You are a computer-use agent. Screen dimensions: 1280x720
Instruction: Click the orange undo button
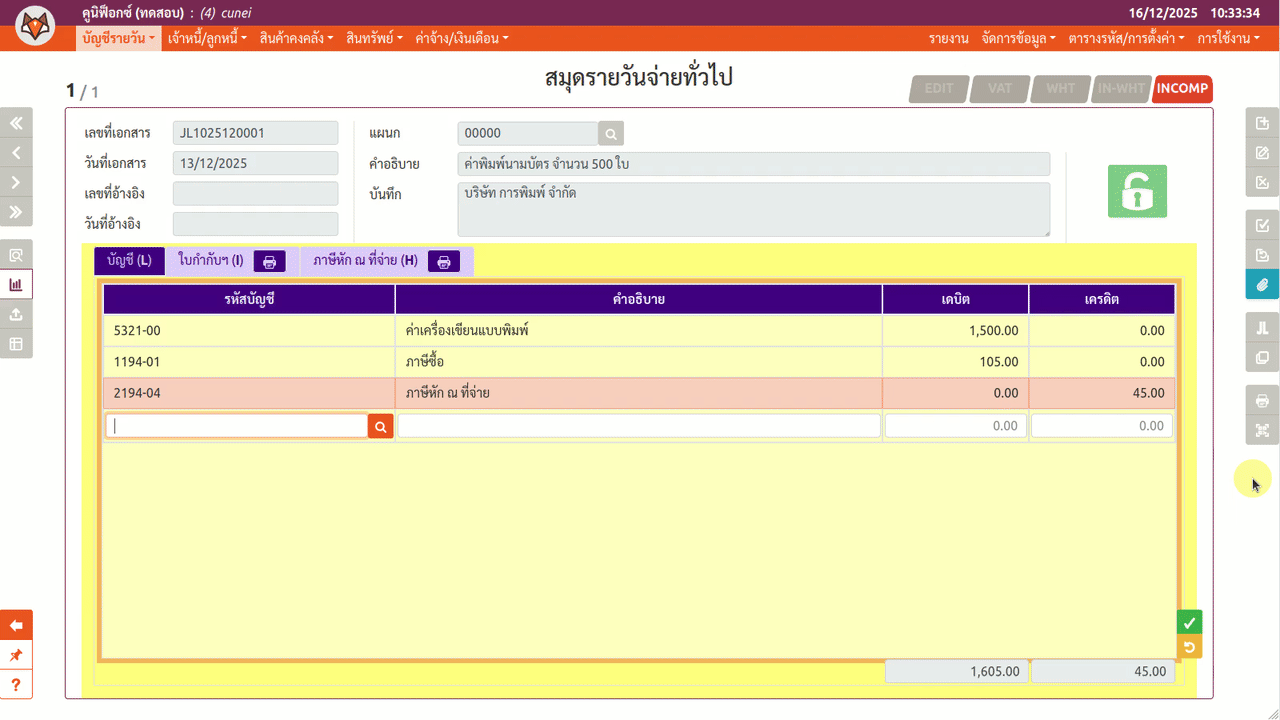[x=1189, y=647]
